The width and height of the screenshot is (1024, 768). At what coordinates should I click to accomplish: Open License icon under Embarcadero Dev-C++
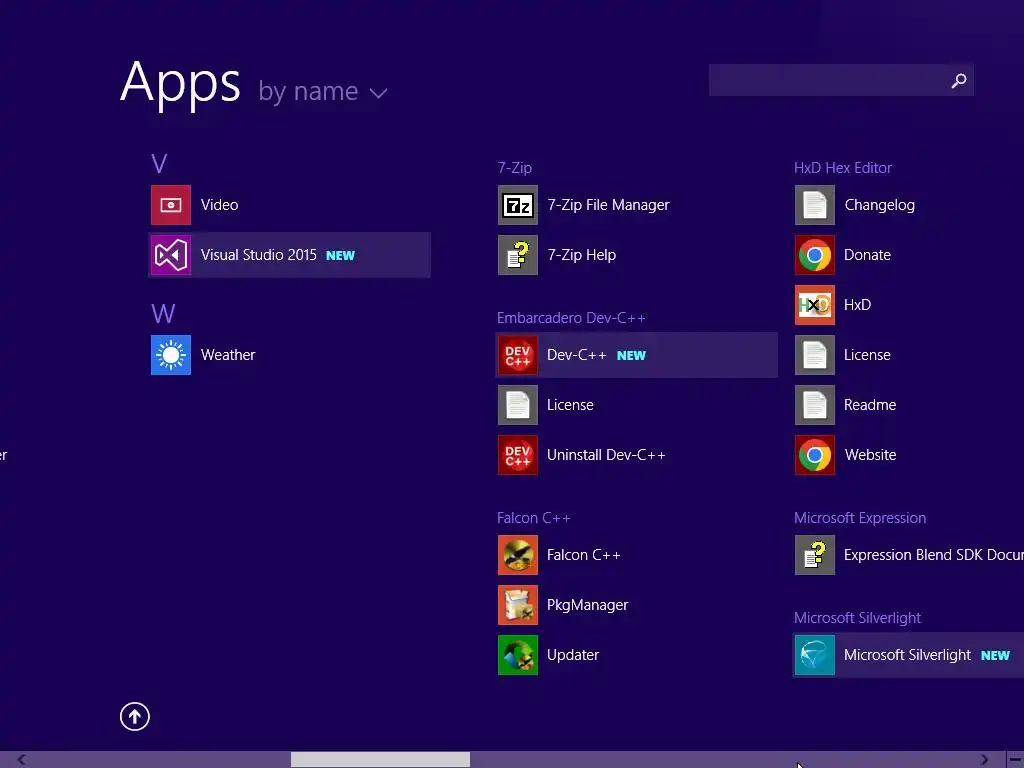coord(518,405)
